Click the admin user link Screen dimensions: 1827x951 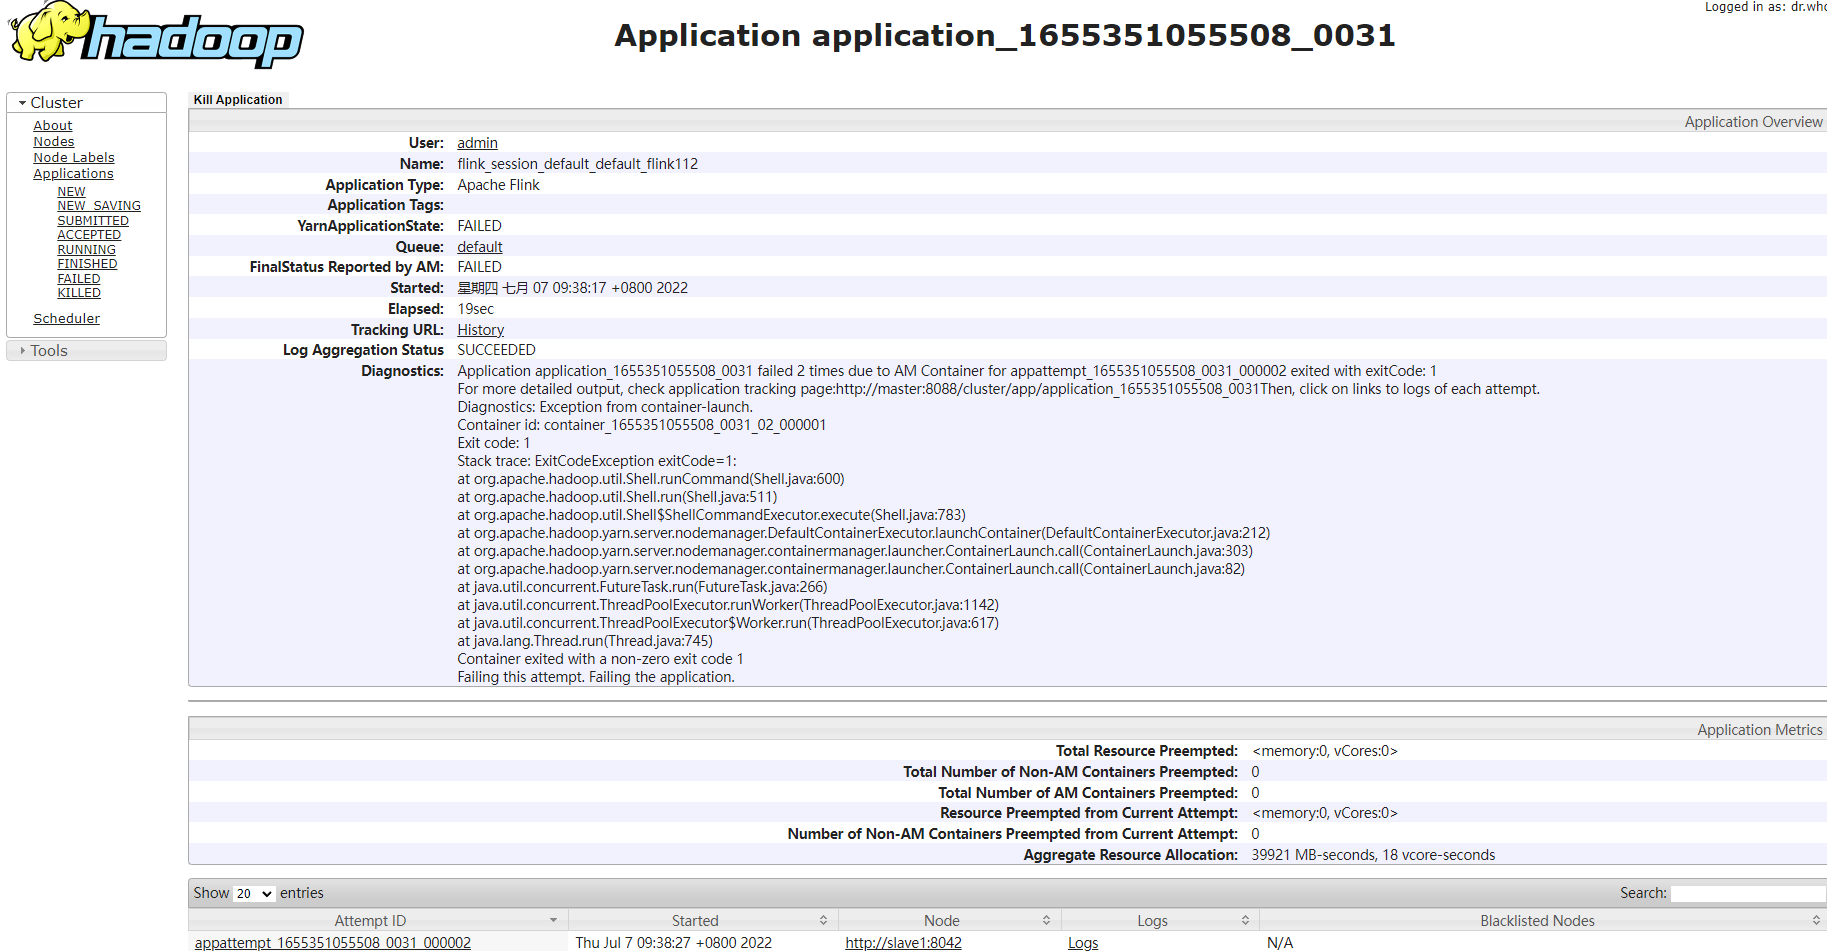pos(477,143)
